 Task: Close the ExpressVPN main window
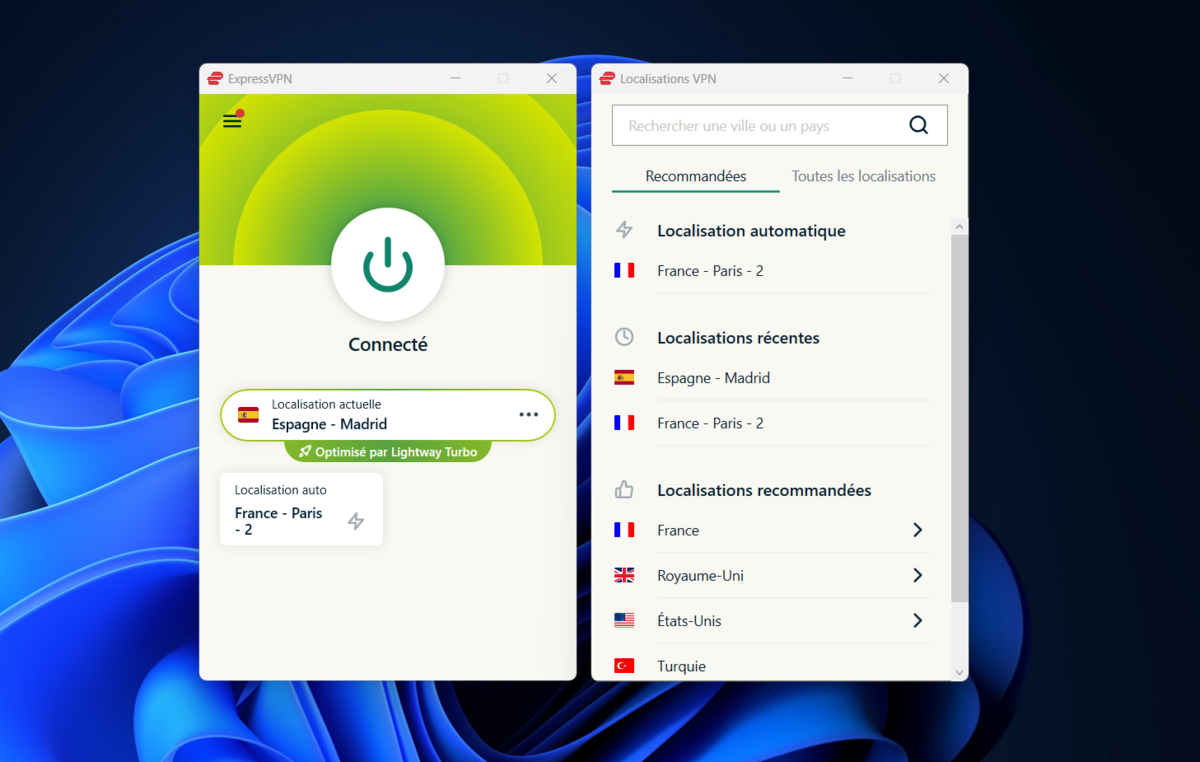552,78
